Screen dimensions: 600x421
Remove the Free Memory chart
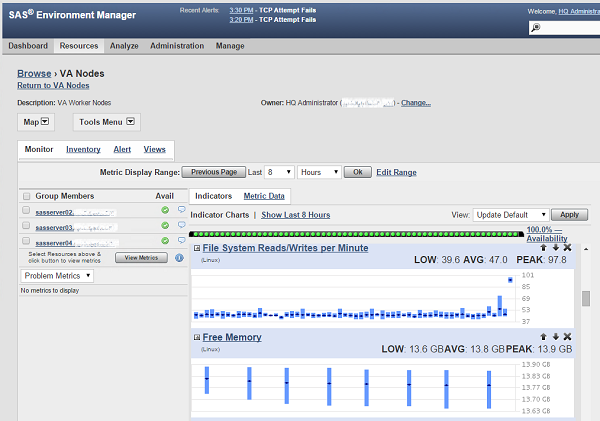pyautogui.click(x=567, y=337)
